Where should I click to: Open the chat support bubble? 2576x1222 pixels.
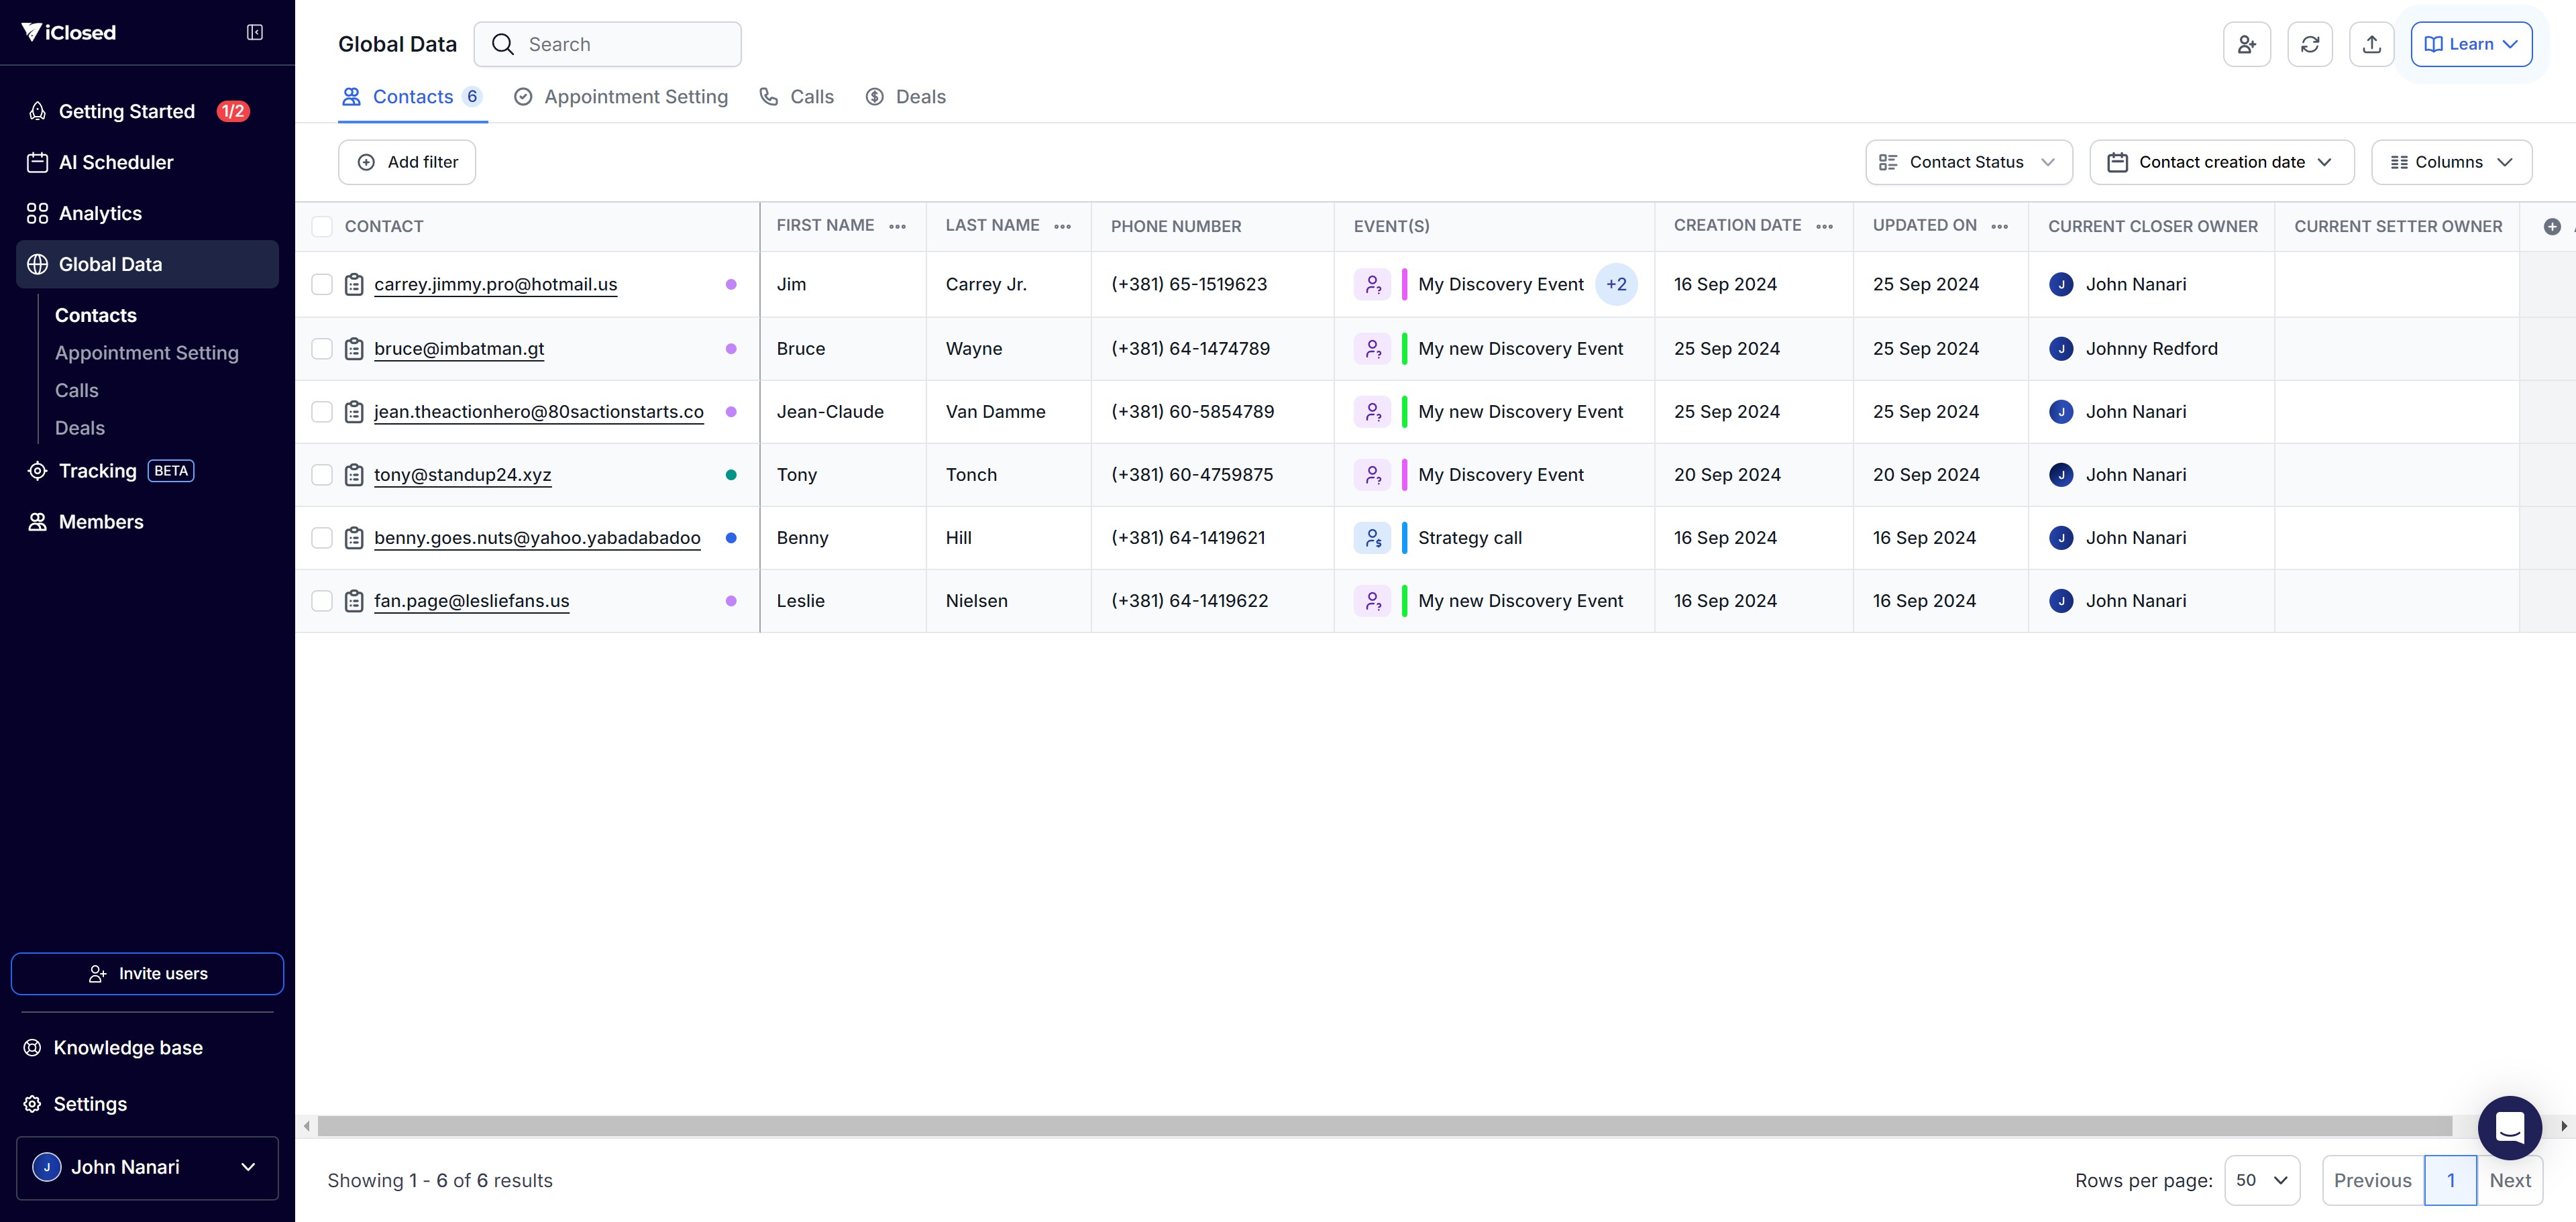(x=2509, y=1127)
